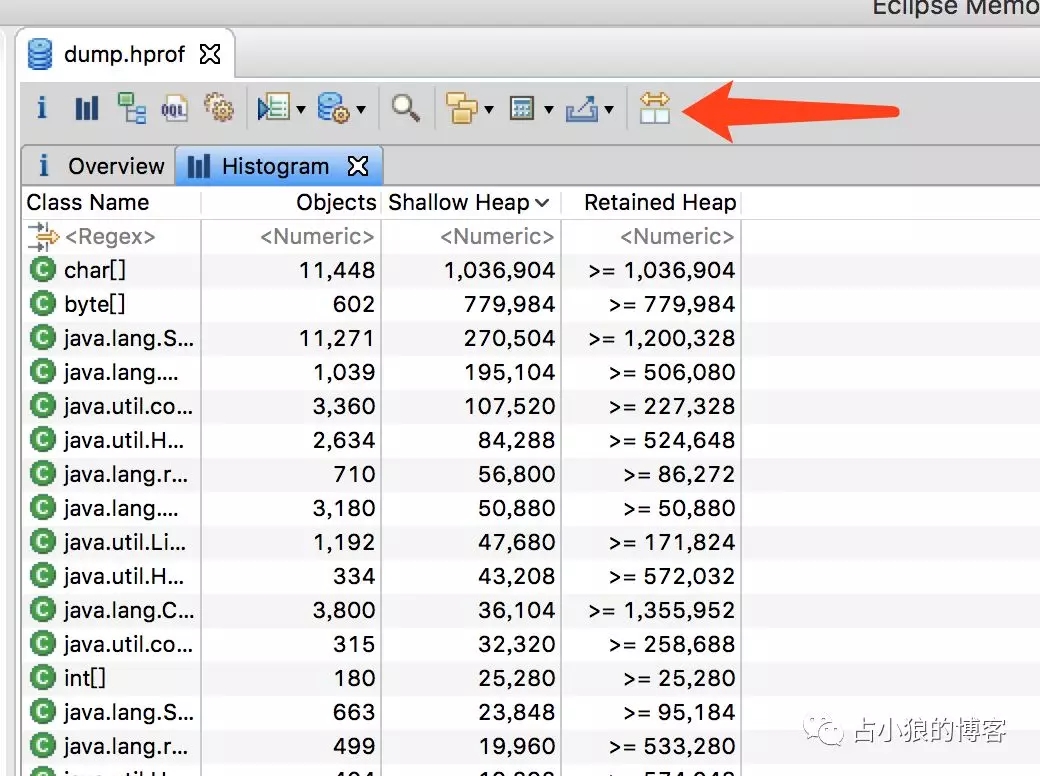Click class icon next to byte[]
This screenshot has height=776, width=1040.
tap(42, 304)
